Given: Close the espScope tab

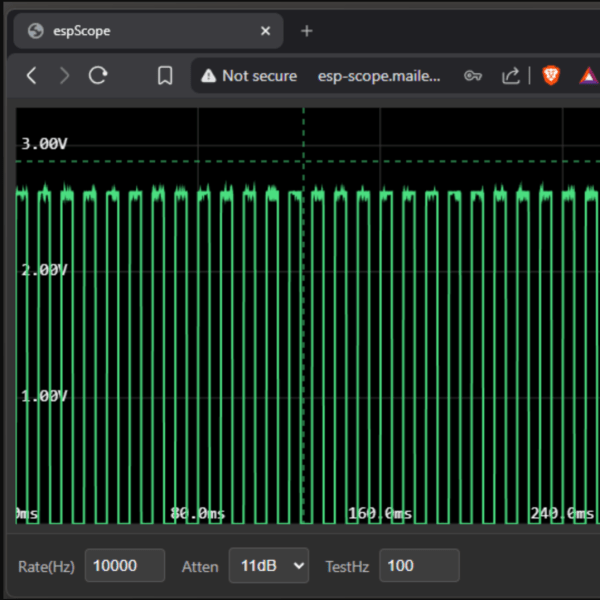Looking at the screenshot, I should point(265,31).
